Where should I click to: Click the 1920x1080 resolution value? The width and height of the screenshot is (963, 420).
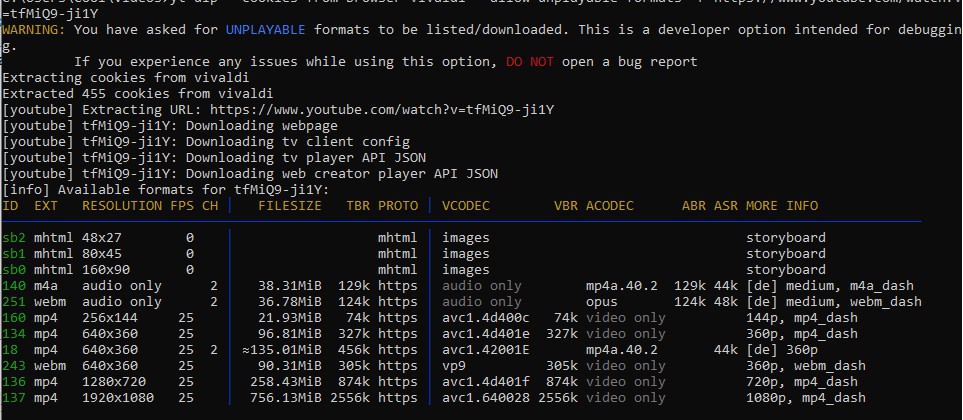121,398
